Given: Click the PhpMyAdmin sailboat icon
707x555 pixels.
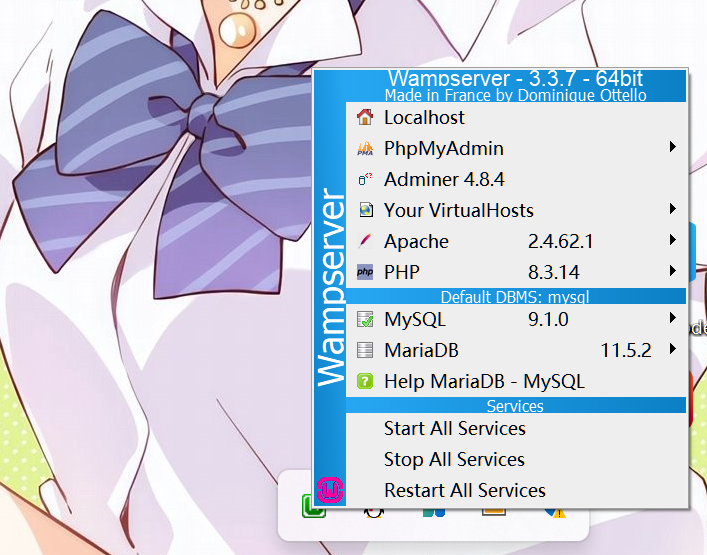Looking at the screenshot, I should click(x=364, y=149).
